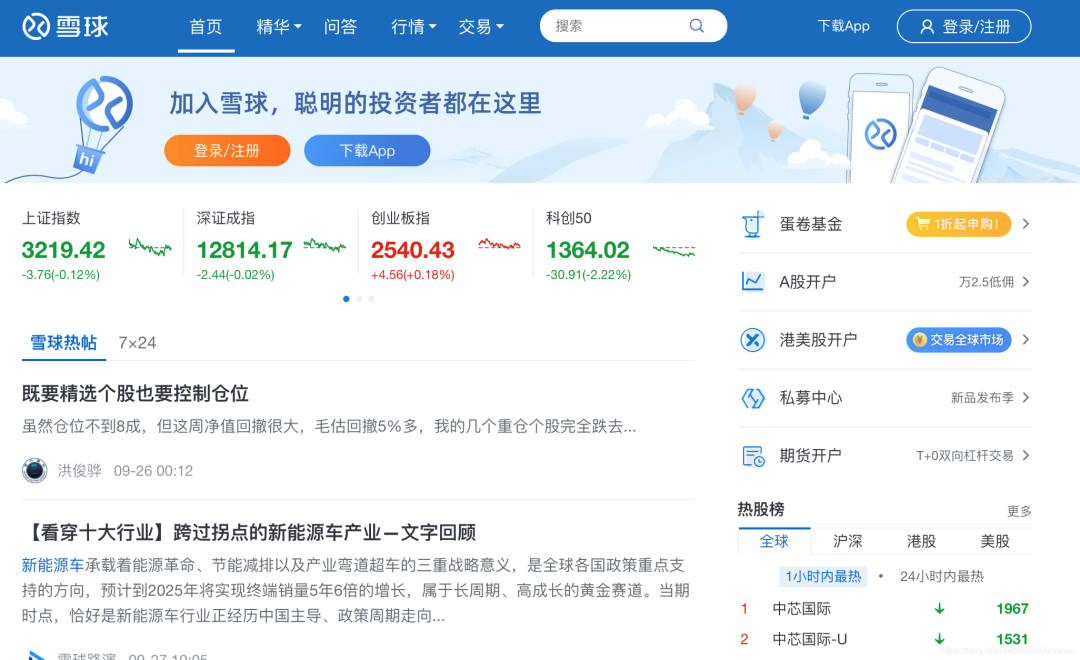Click blue 下载App banner button
Screen dimensions: 1080x660
[367, 150]
